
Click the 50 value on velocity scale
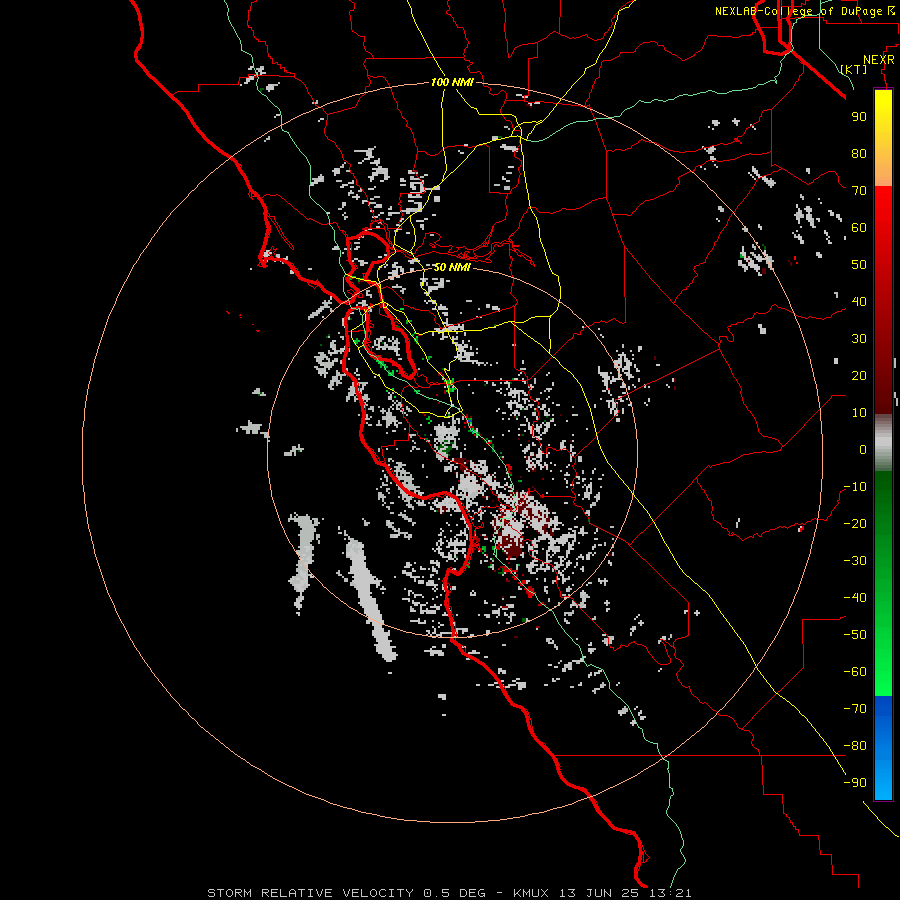859,265
